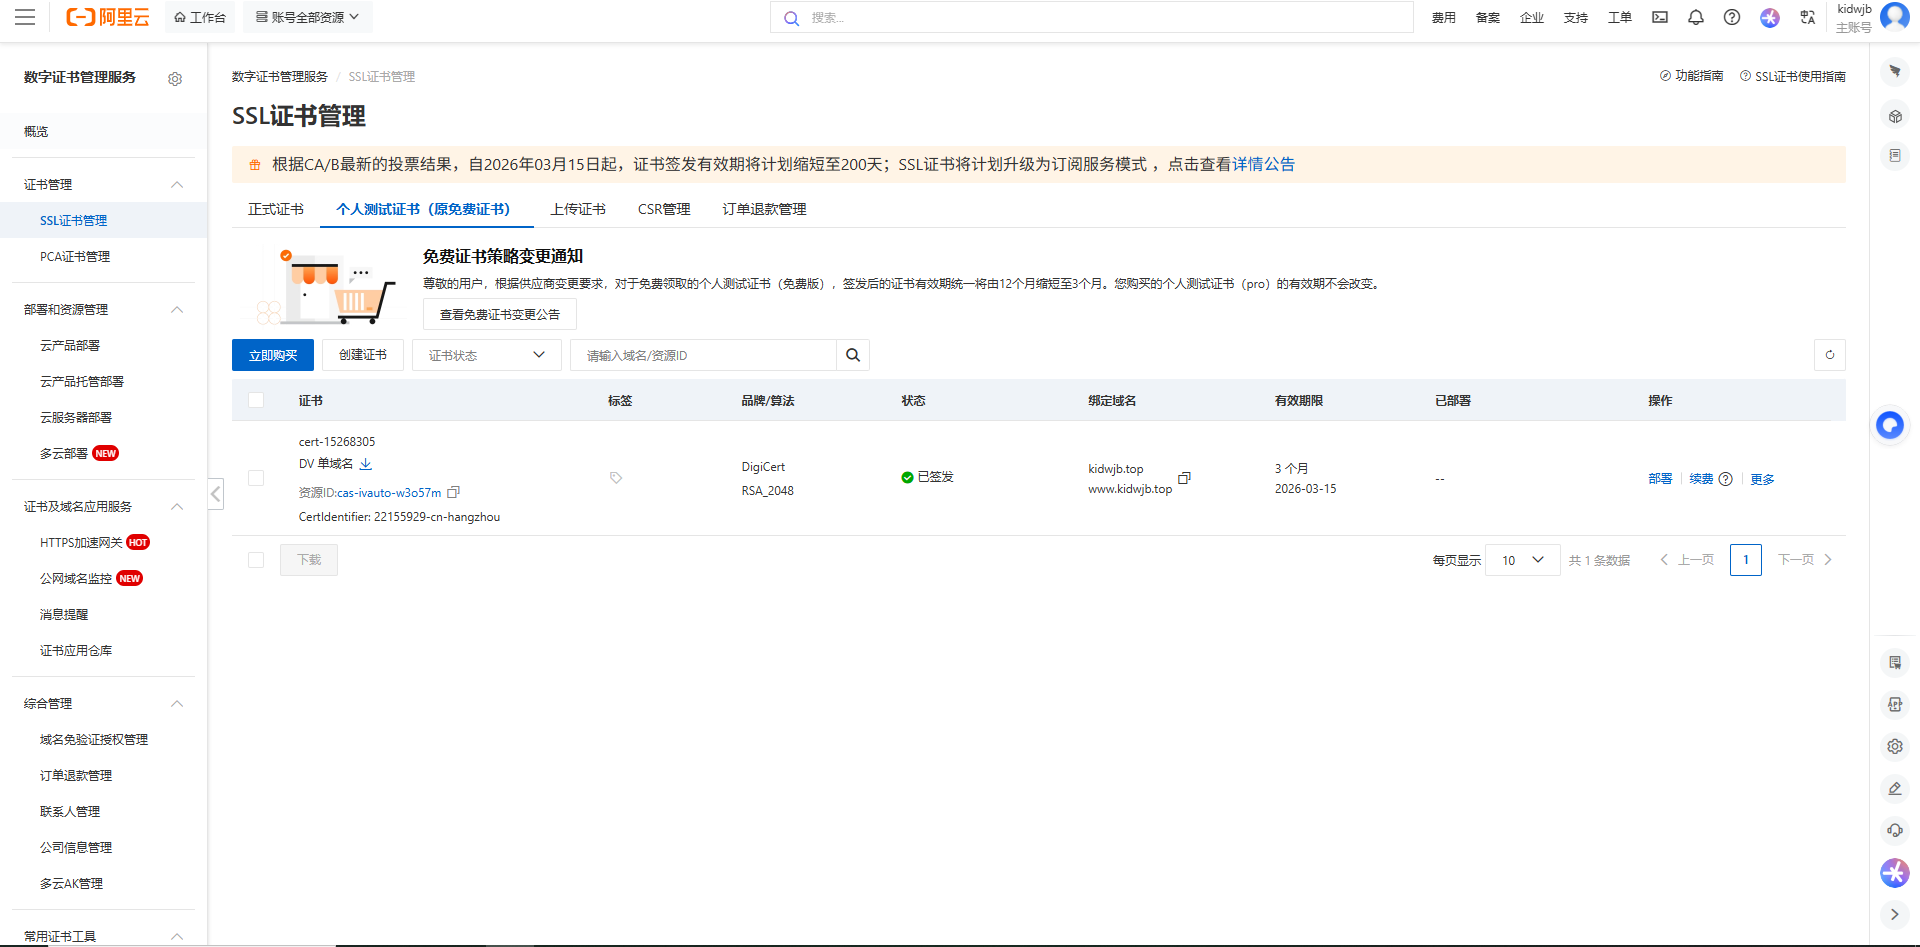Open the hamburger navigation menu

point(25,17)
